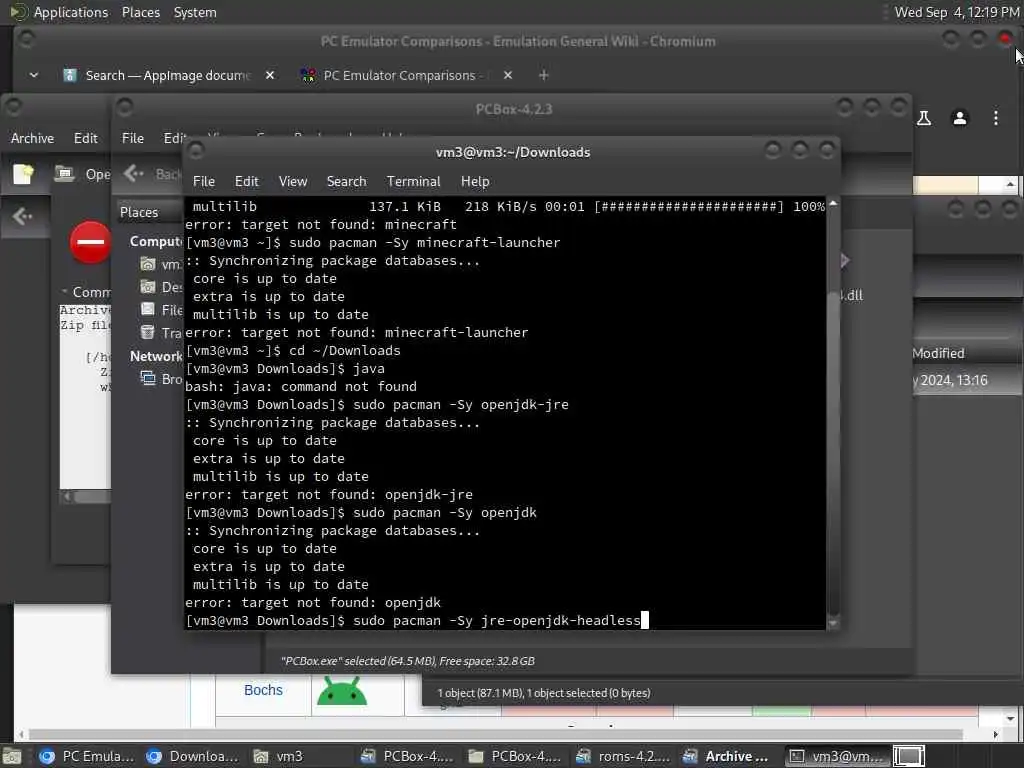Click the workspace switcher in the taskbar
This screenshot has width=1024, height=768.
pyautogui.click(x=908, y=756)
